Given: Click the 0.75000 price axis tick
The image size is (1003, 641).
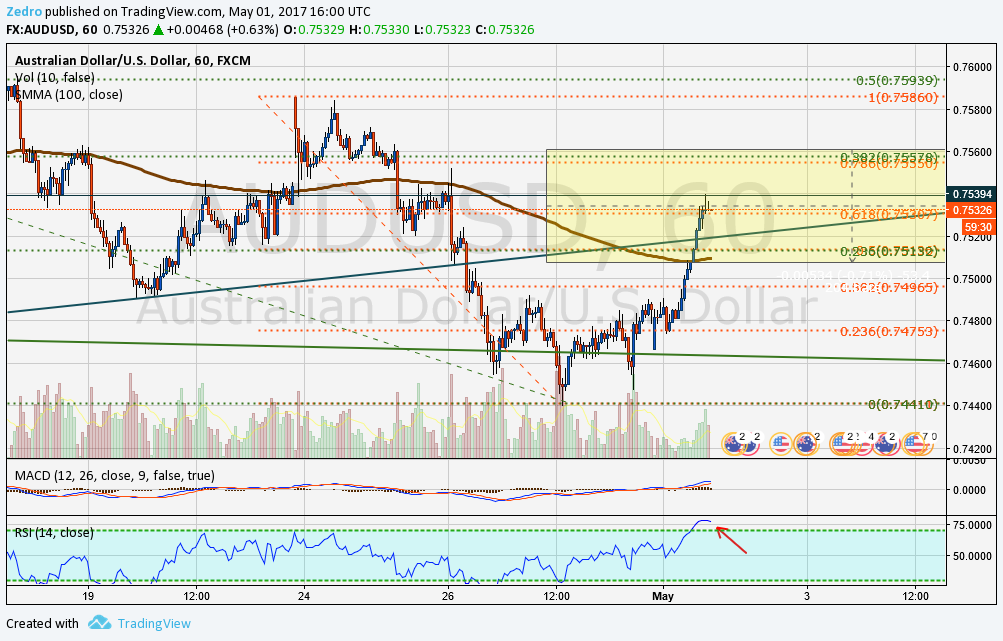Looking at the screenshot, I should pos(972,279).
